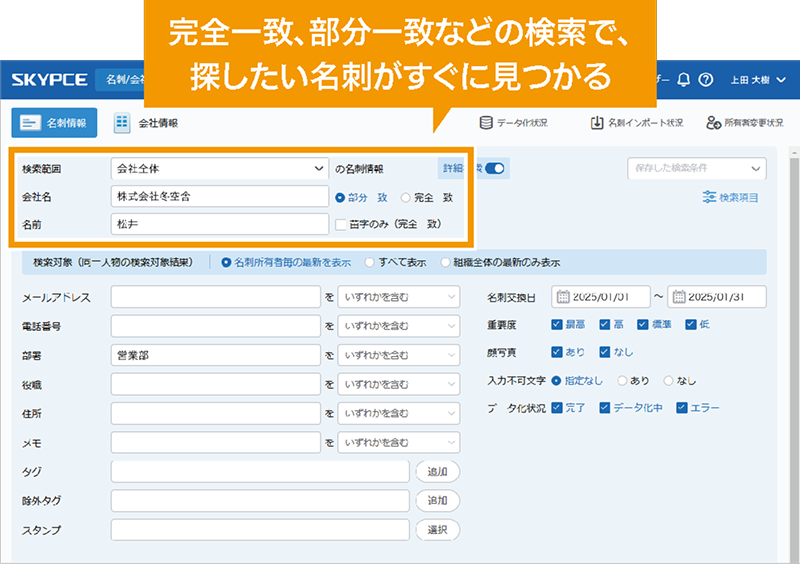Image resolution: width=800 pixels, height=564 pixels.
Task: Open the help question mark icon
Action: point(706,80)
